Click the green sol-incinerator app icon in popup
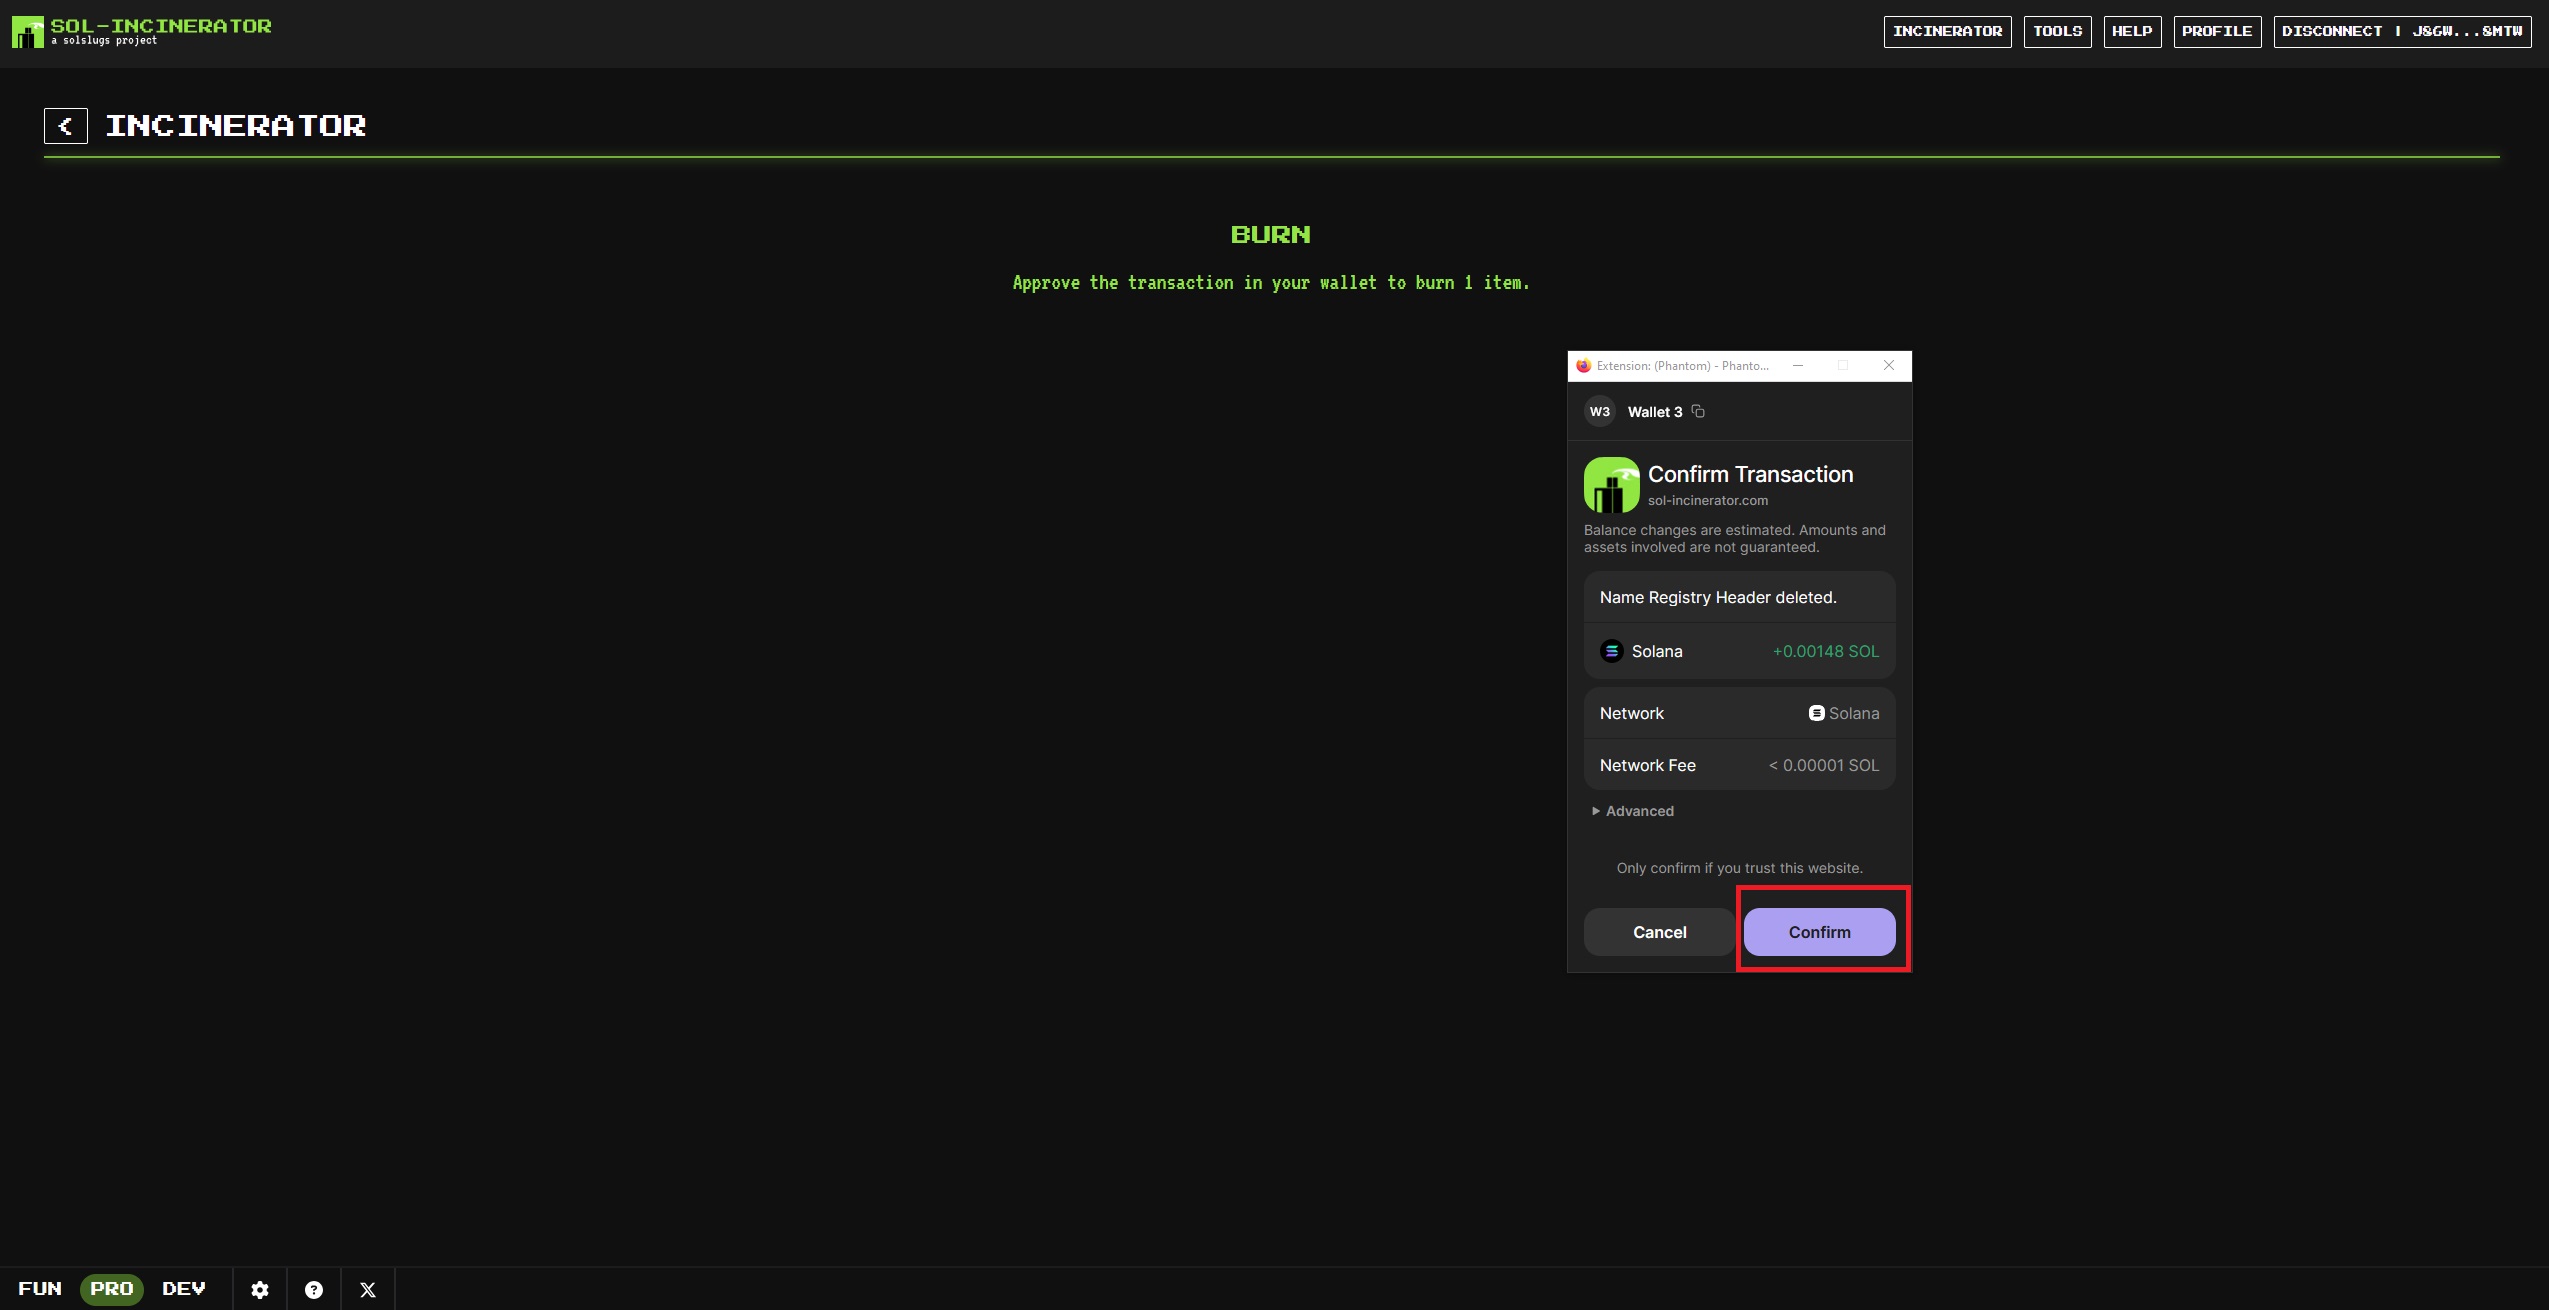 click(x=1611, y=485)
